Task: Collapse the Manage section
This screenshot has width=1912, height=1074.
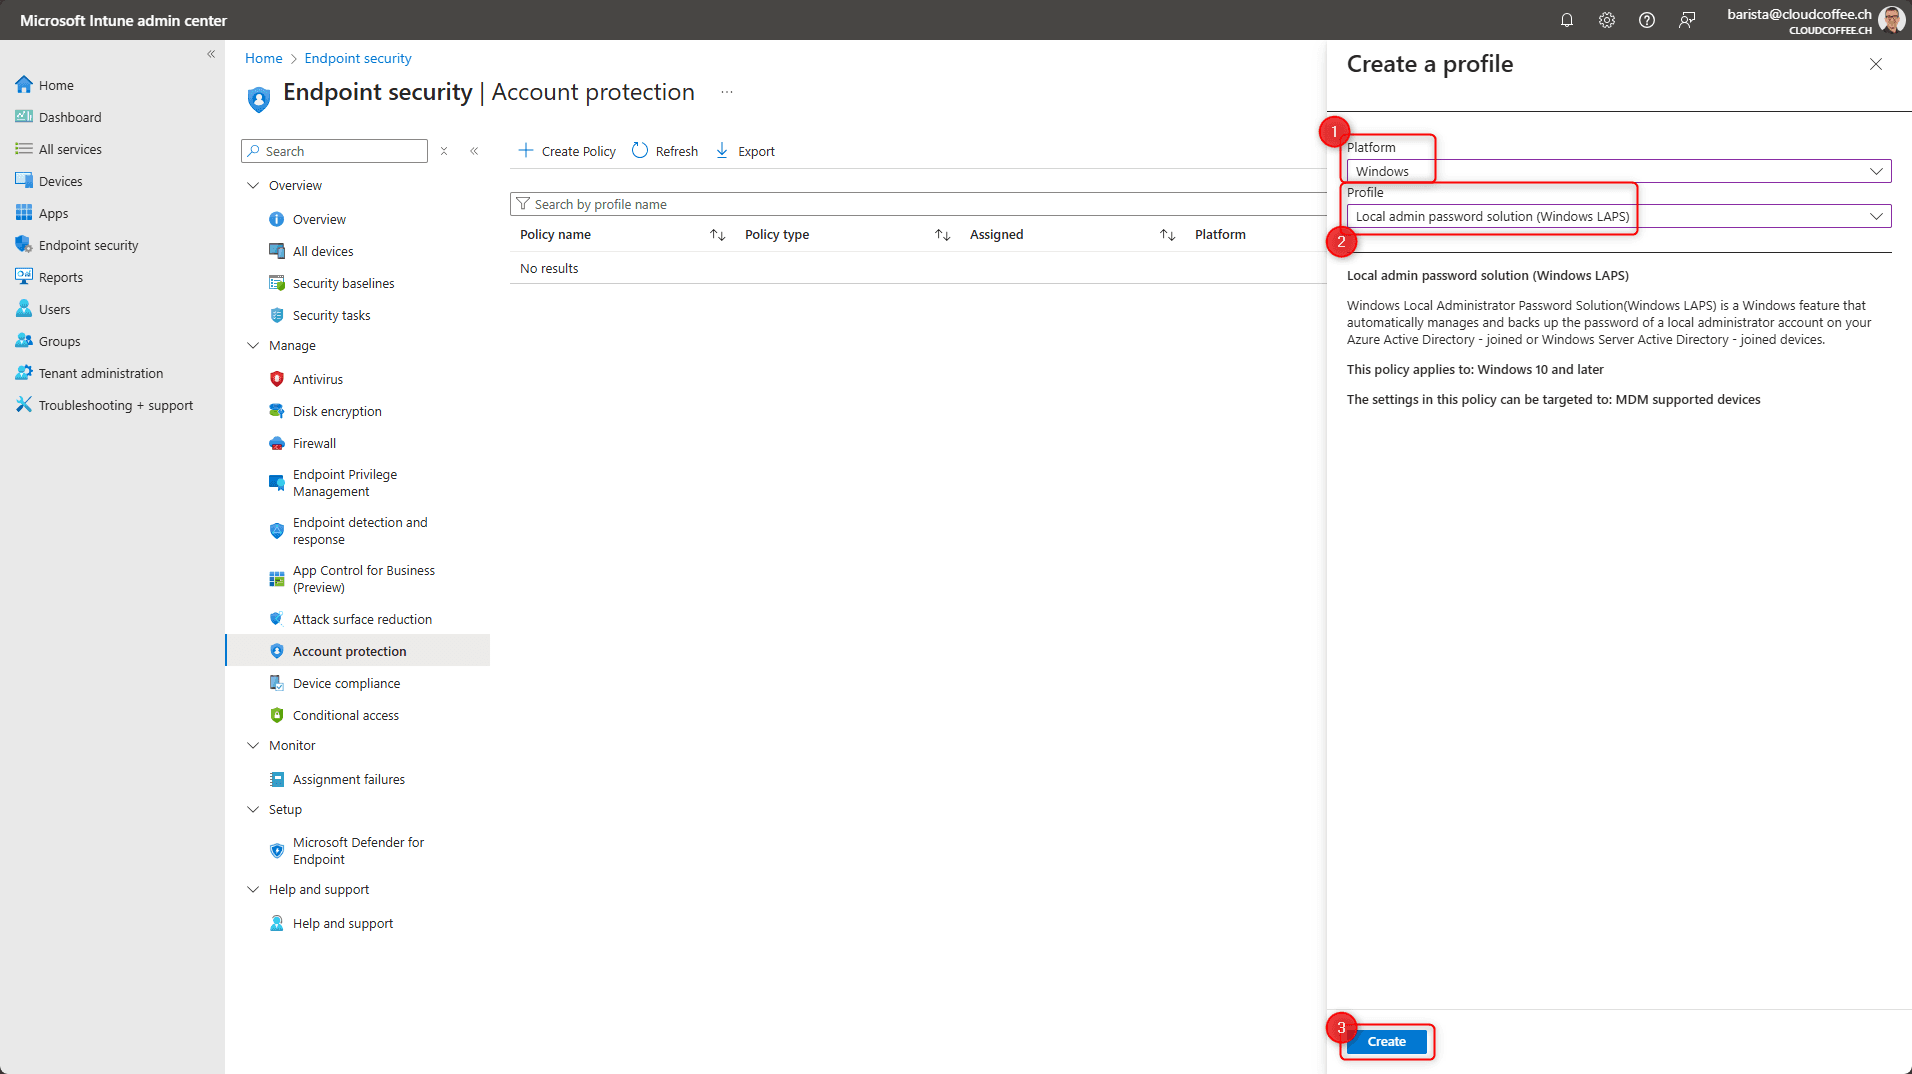Action: [254, 345]
